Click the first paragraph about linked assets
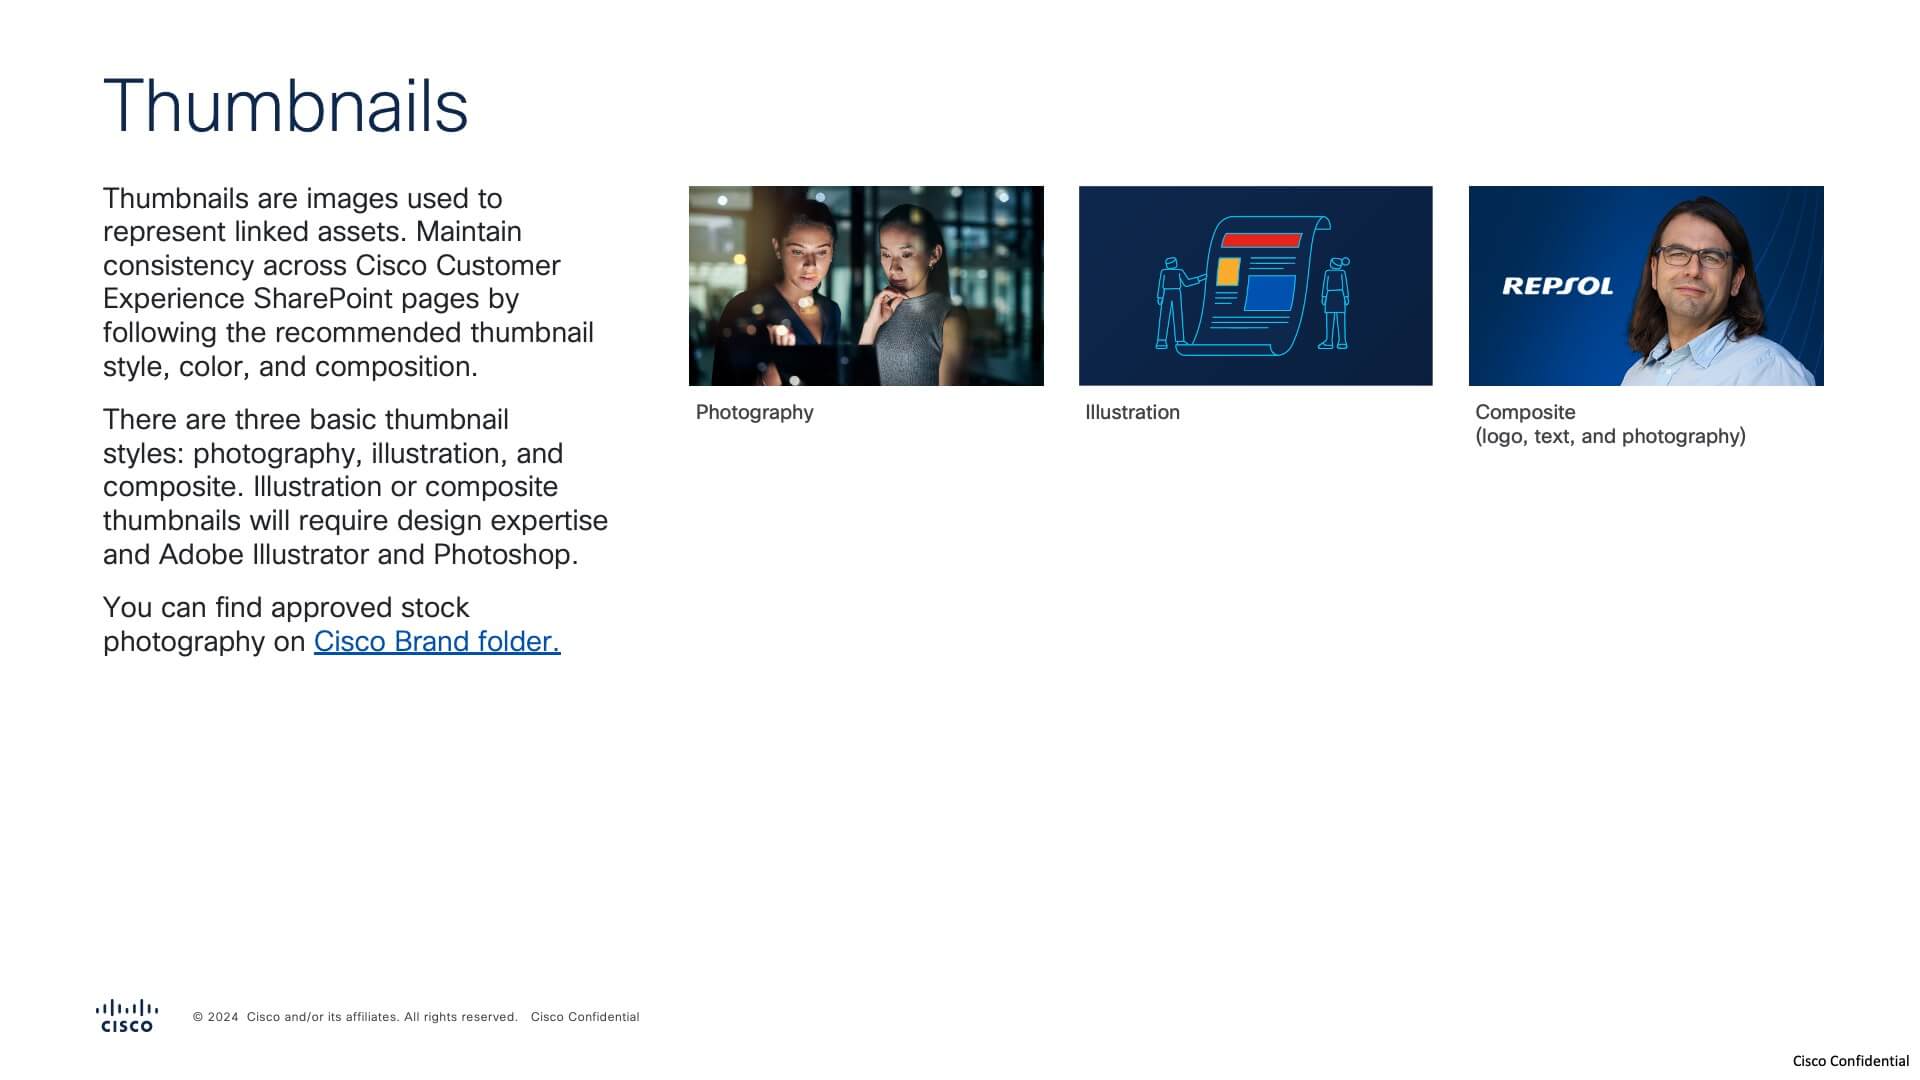Image resolution: width=1920 pixels, height=1080 pixels. 350,282
